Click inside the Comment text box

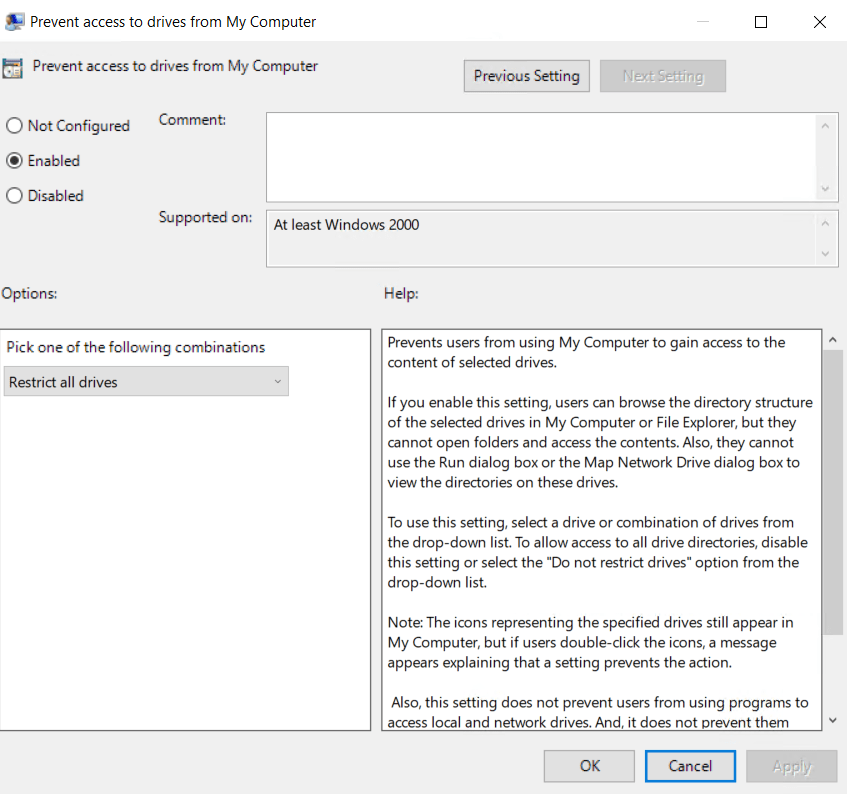(540, 156)
